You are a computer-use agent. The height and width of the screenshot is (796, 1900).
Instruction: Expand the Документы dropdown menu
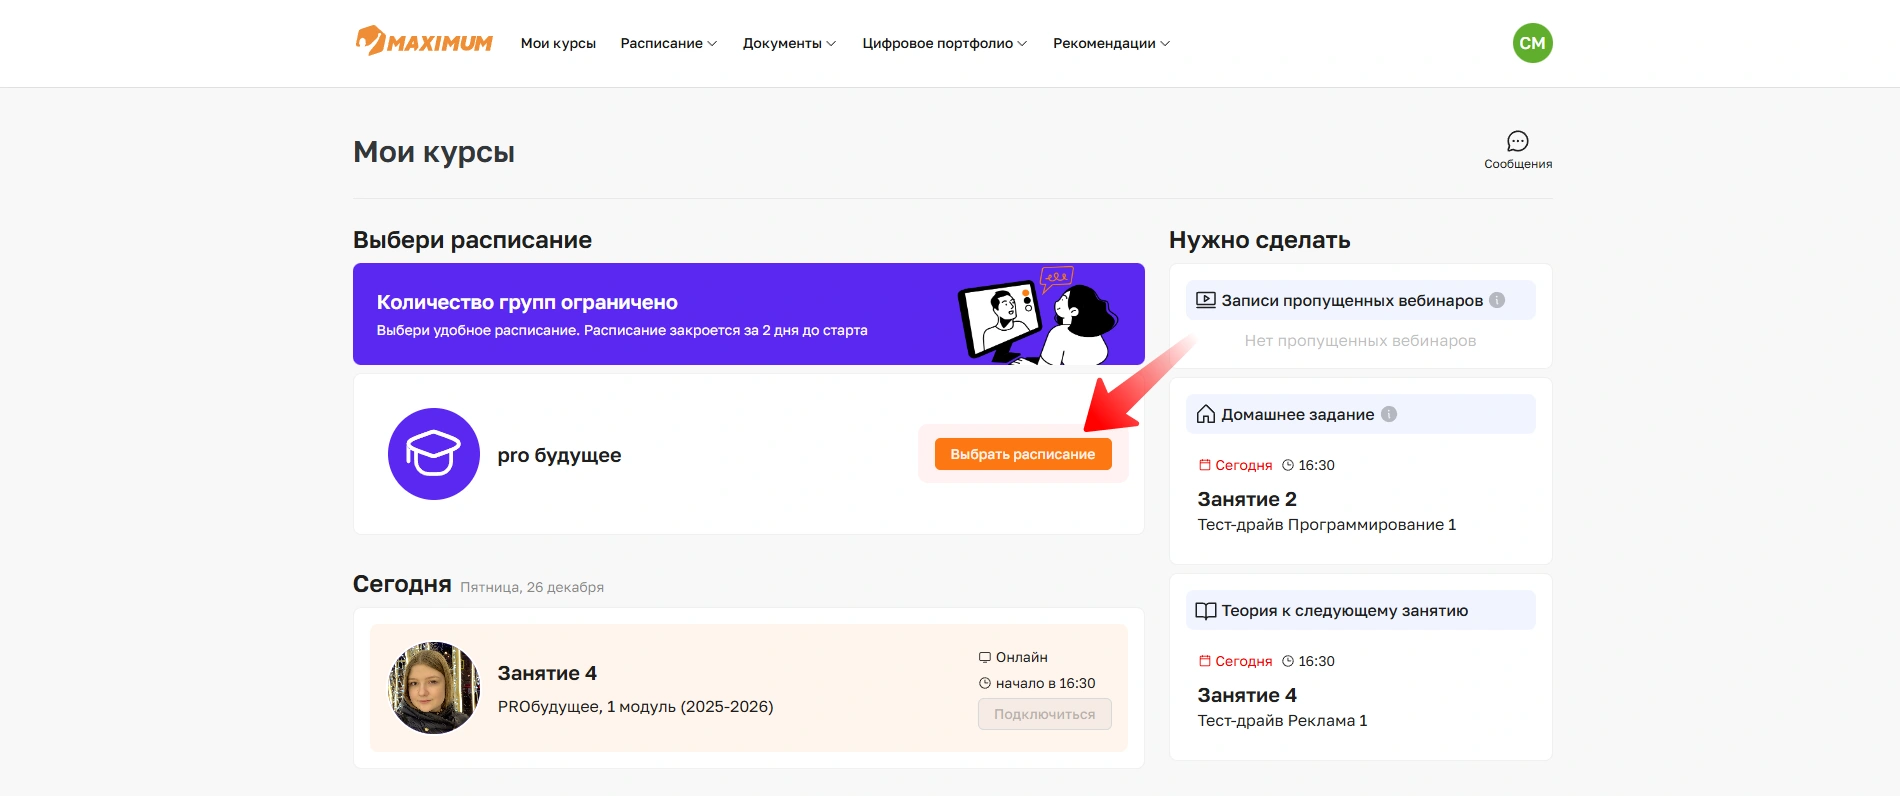tap(789, 43)
